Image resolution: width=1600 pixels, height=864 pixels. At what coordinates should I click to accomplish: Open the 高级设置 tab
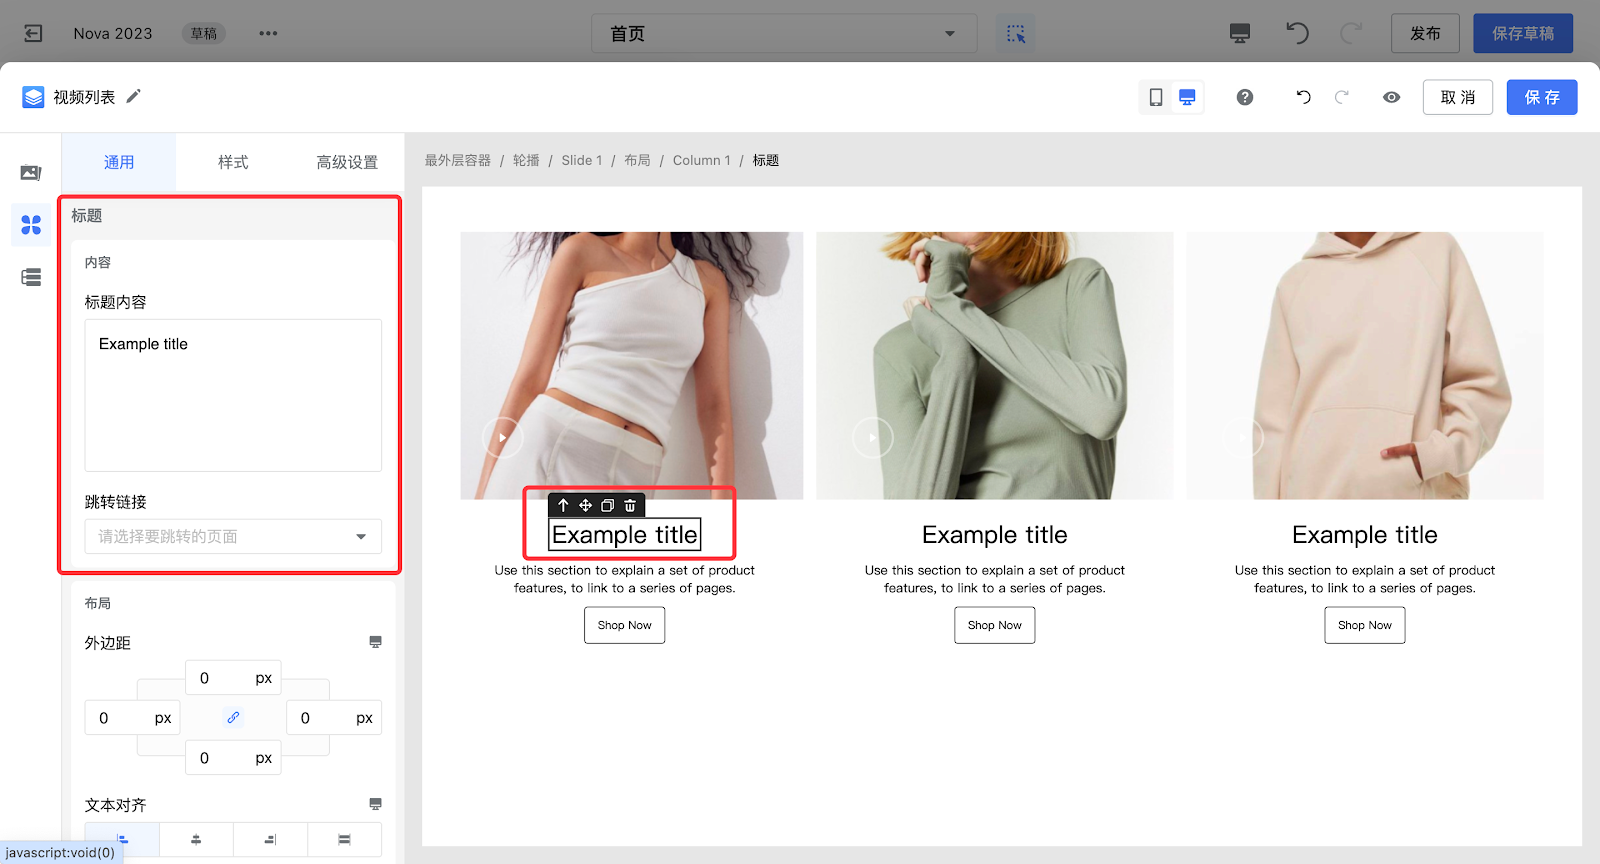point(347,162)
